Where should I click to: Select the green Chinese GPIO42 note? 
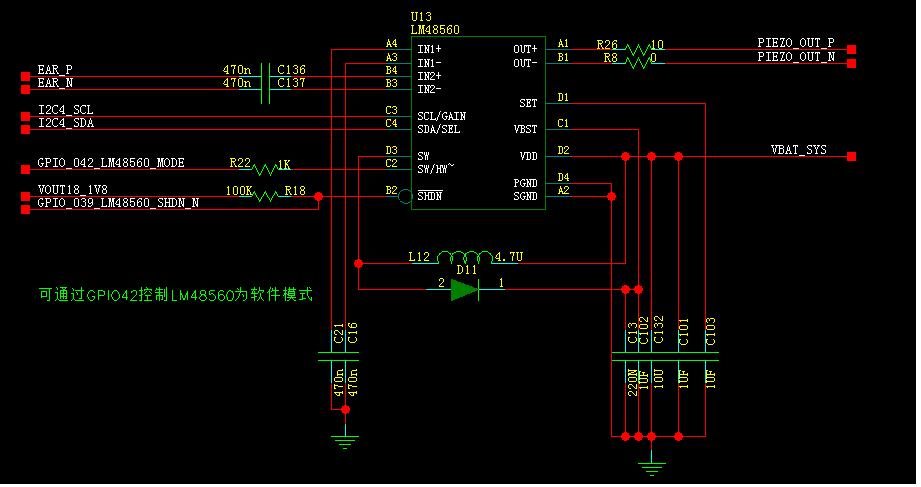(x=176, y=294)
